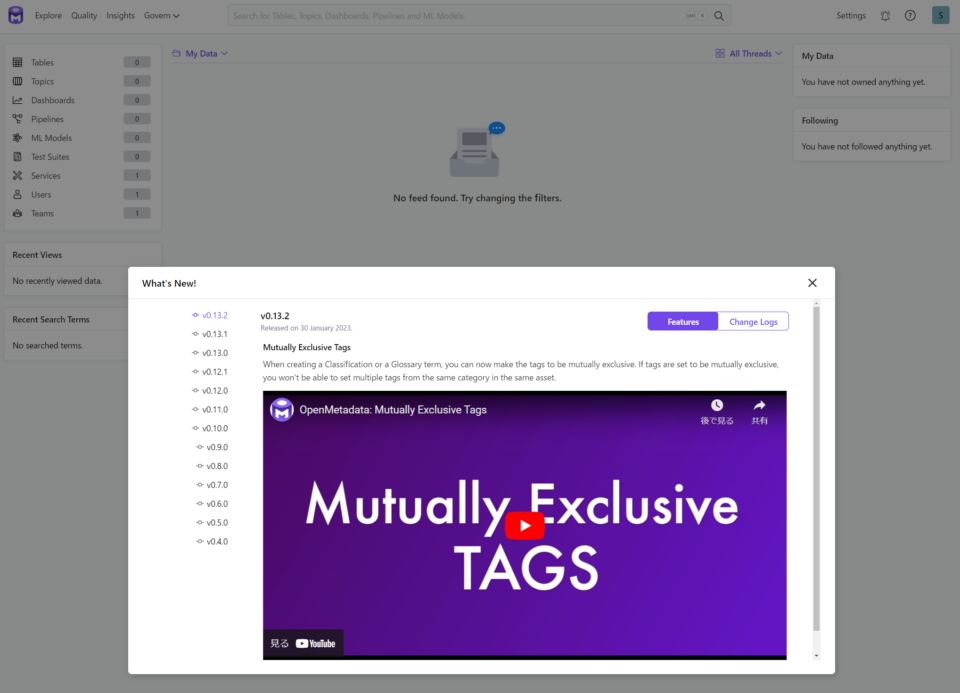Click the search magnifier icon
Image resolution: width=960 pixels, height=693 pixels.
(719, 16)
